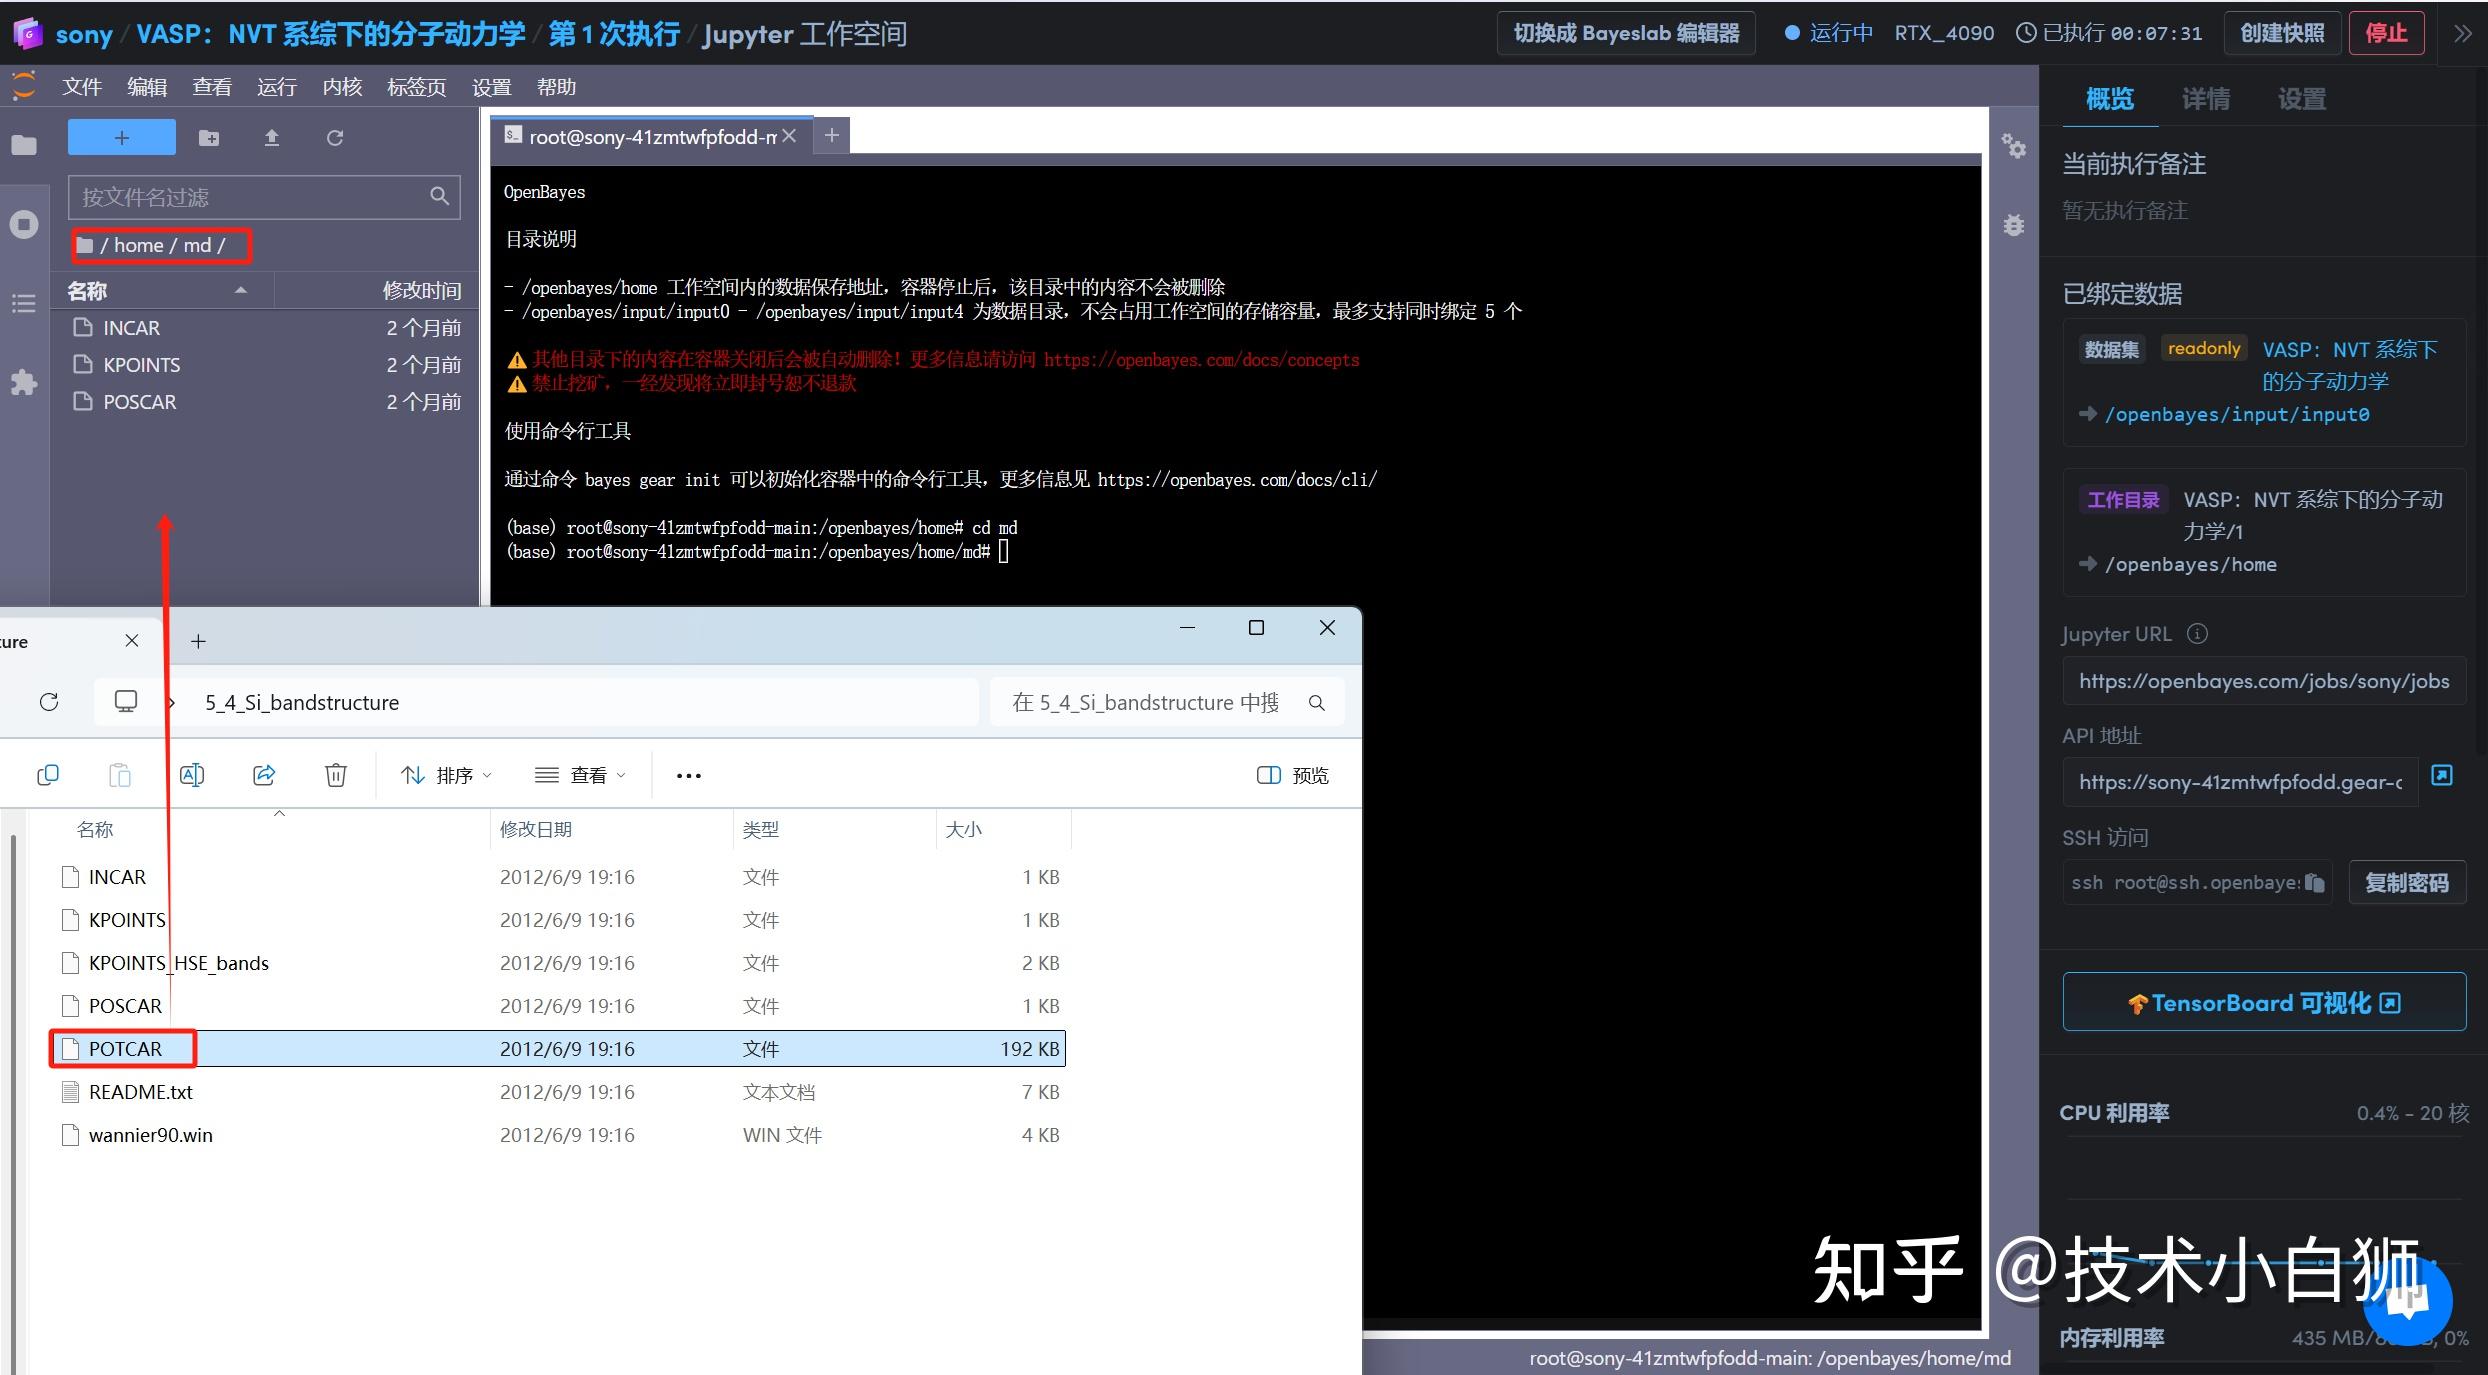The height and width of the screenshot is (1375, 2488).
Task: Toggle the 预览 preview pane in Explorer
Action: click(x=1291, y=774)
